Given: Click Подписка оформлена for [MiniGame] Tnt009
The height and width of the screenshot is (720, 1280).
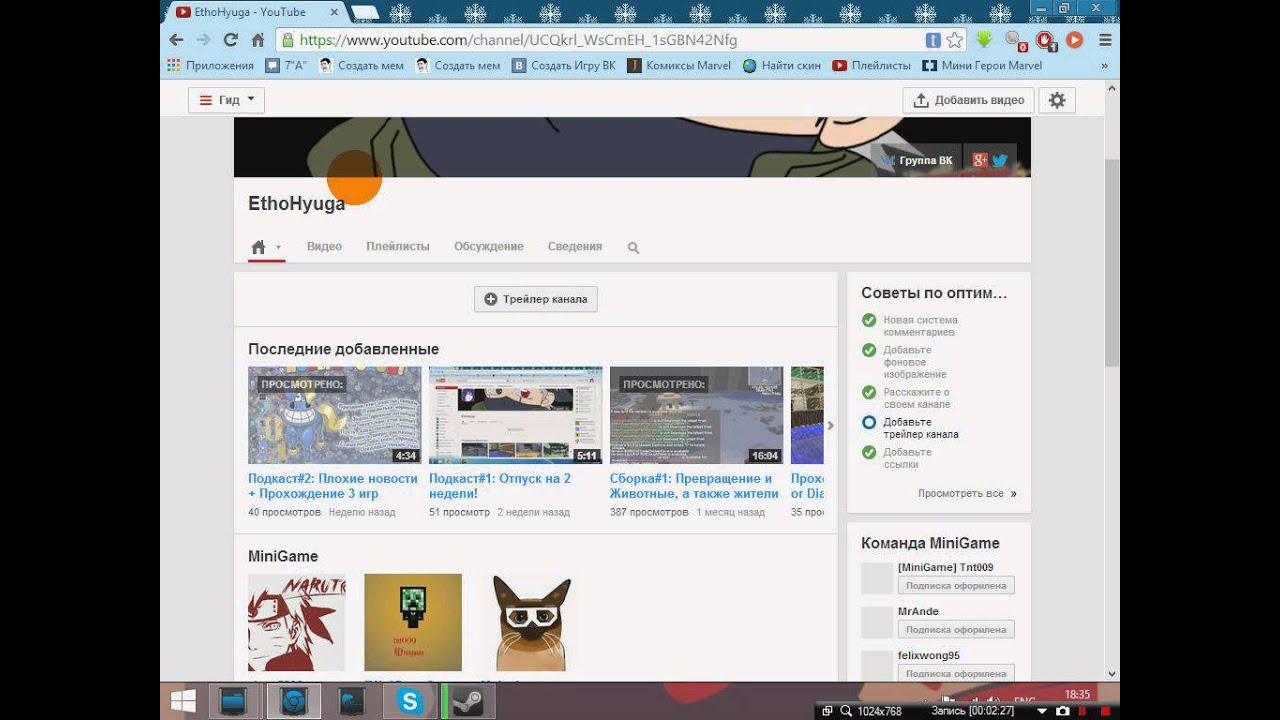Looking at the screenshot, I should (x=956, y=585).
